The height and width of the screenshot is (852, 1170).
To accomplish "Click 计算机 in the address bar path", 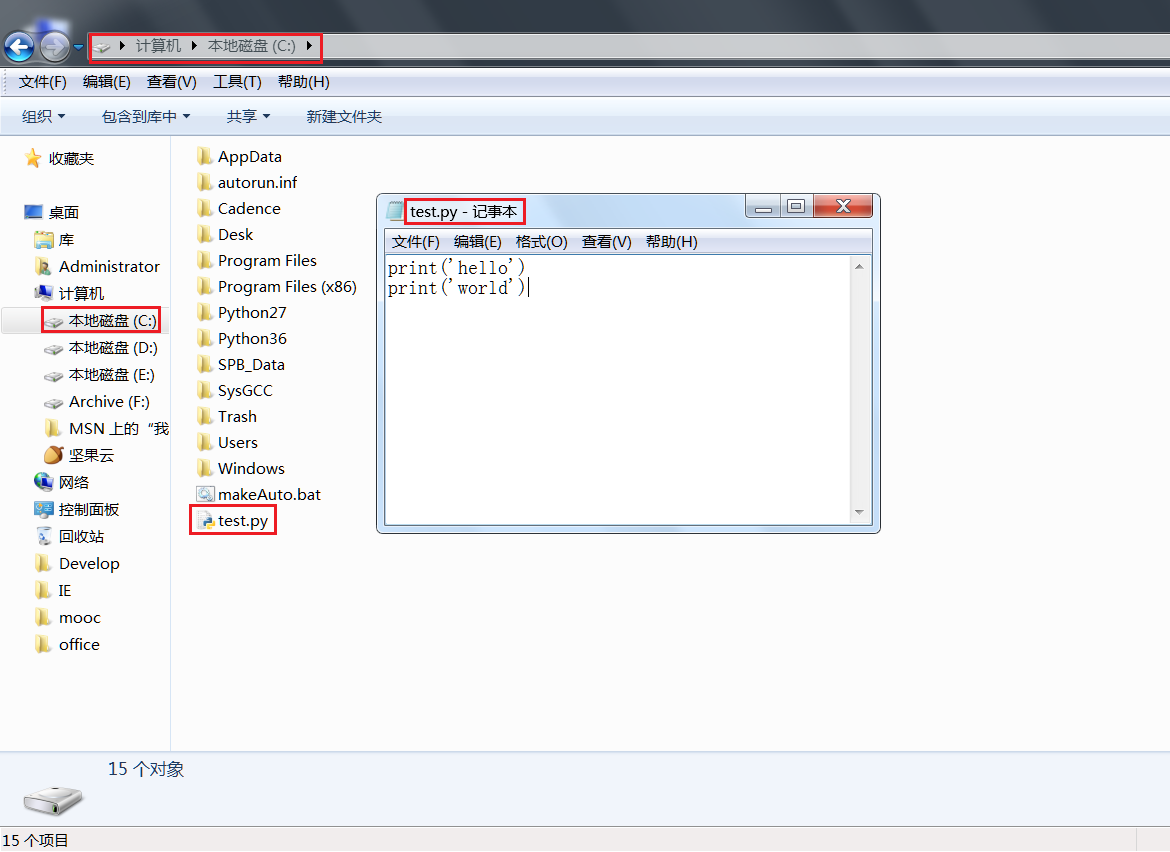I will coord(158,46).
